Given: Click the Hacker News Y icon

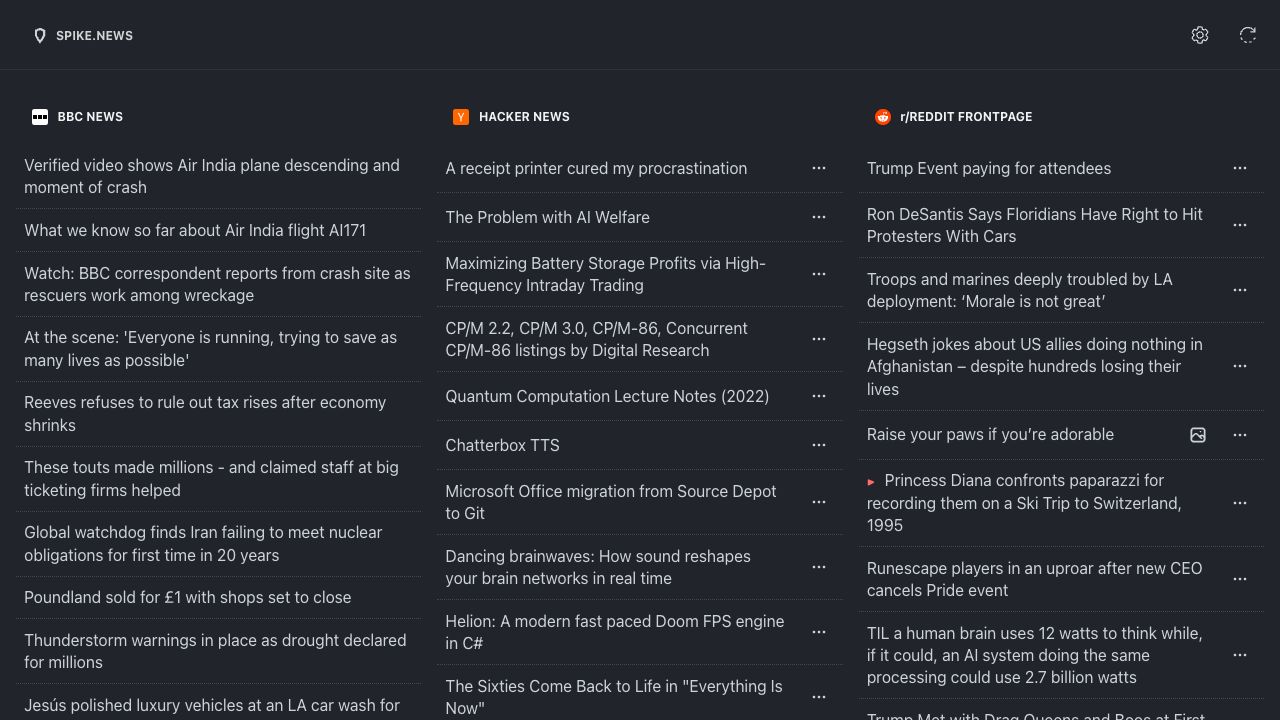Looking at the screenshot, I should point(461,117).
